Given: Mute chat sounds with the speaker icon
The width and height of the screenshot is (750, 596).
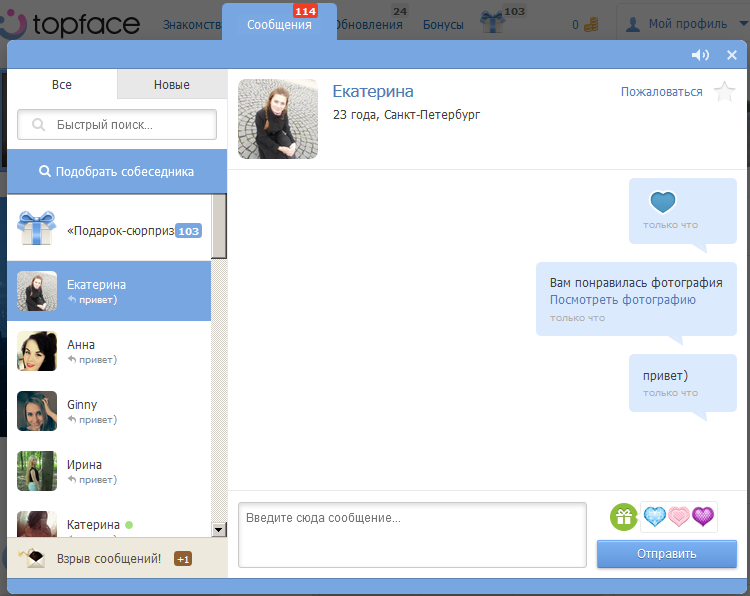Looking at the screenshot, I should [700, 55].
